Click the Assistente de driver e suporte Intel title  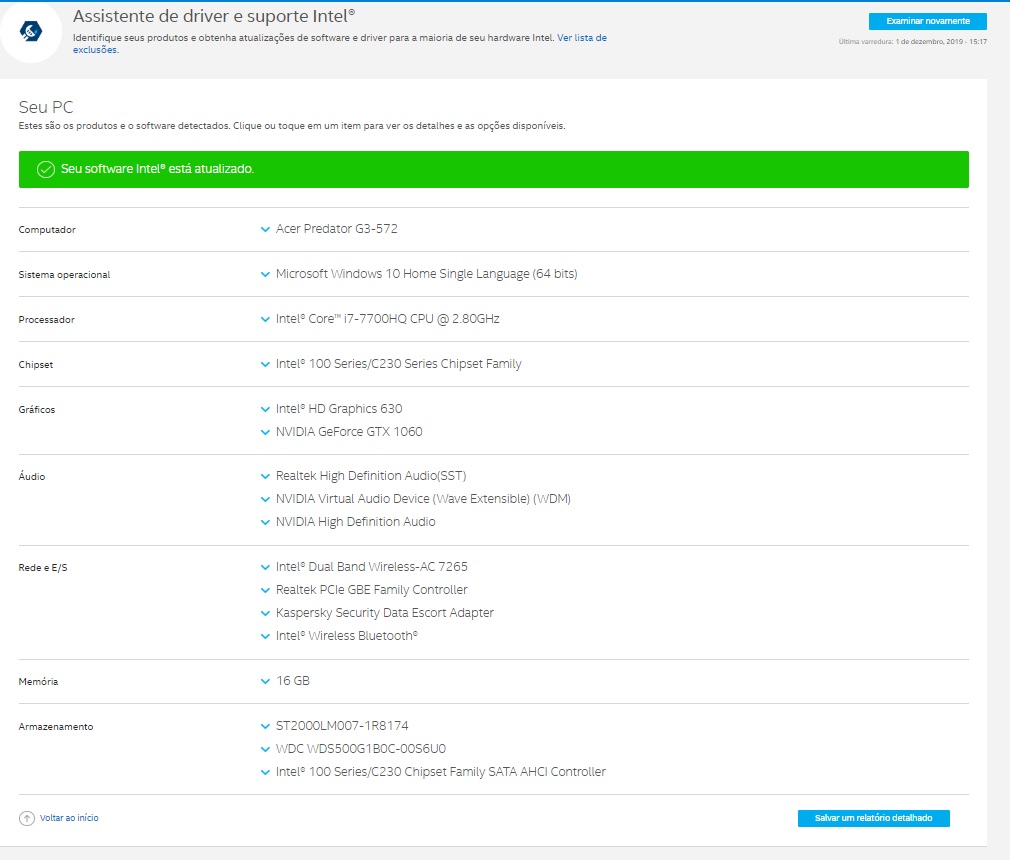(x=214, y=16)
